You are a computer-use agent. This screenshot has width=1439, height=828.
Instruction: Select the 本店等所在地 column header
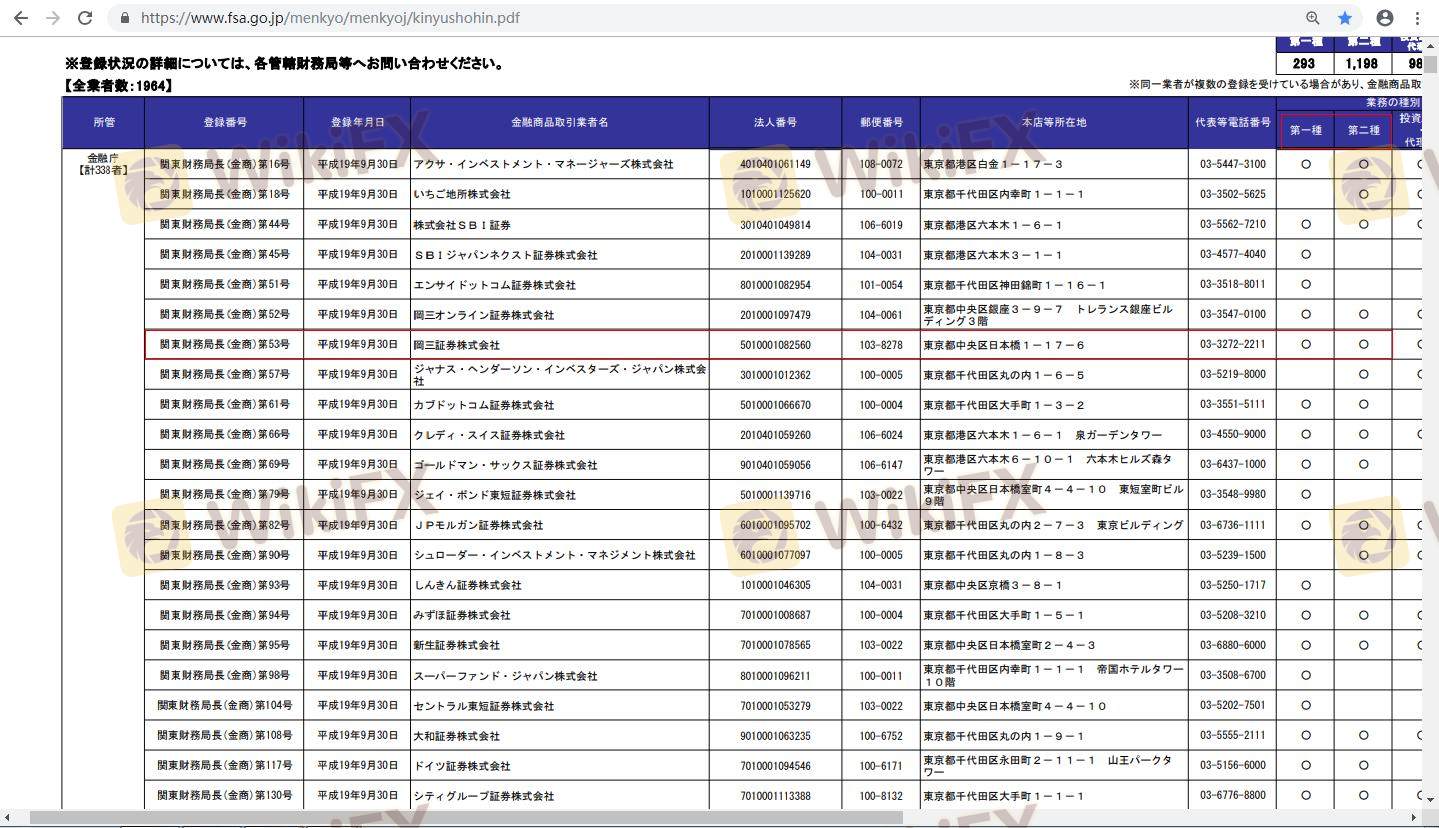click(1053, 122)
